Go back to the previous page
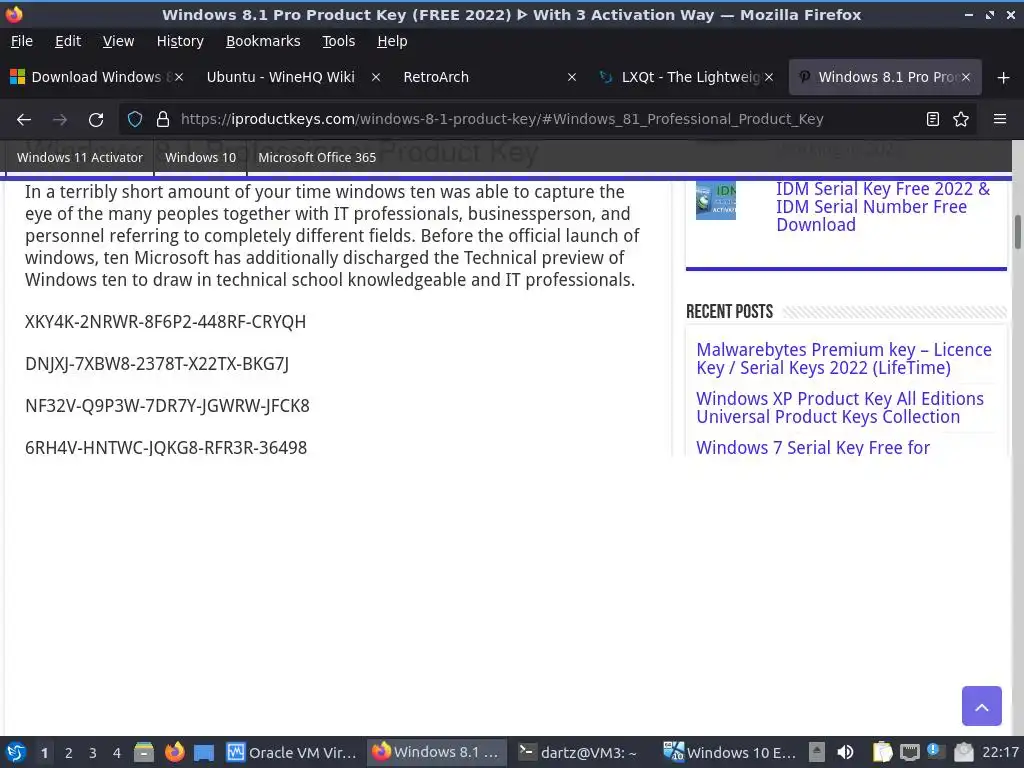Viewport: 1024px width, 768px height. [x=24, y=120]
